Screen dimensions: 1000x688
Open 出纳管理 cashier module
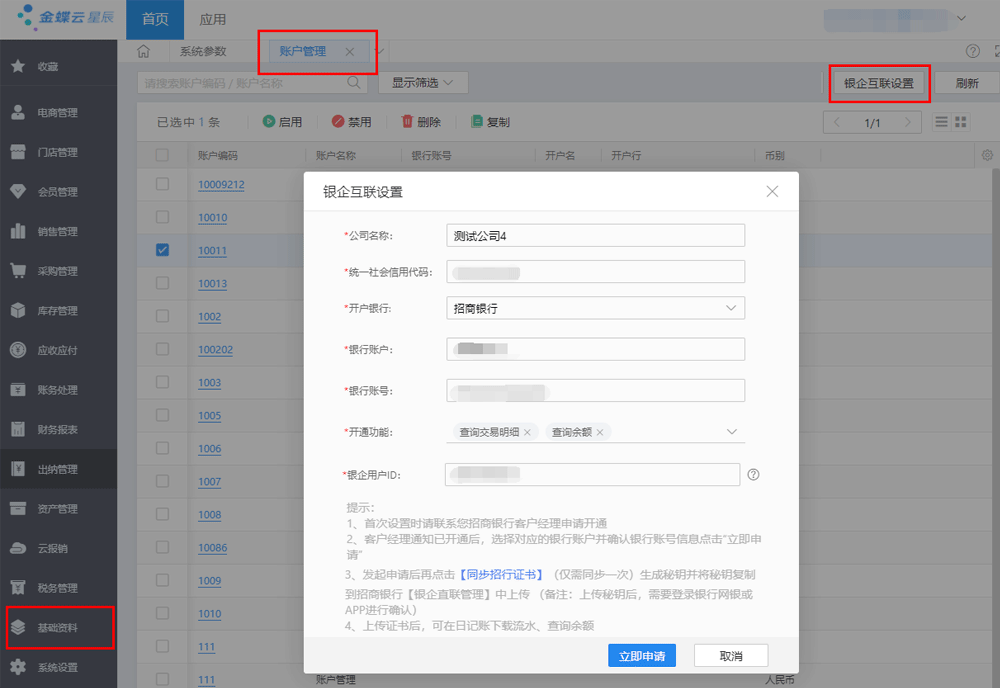57,469
